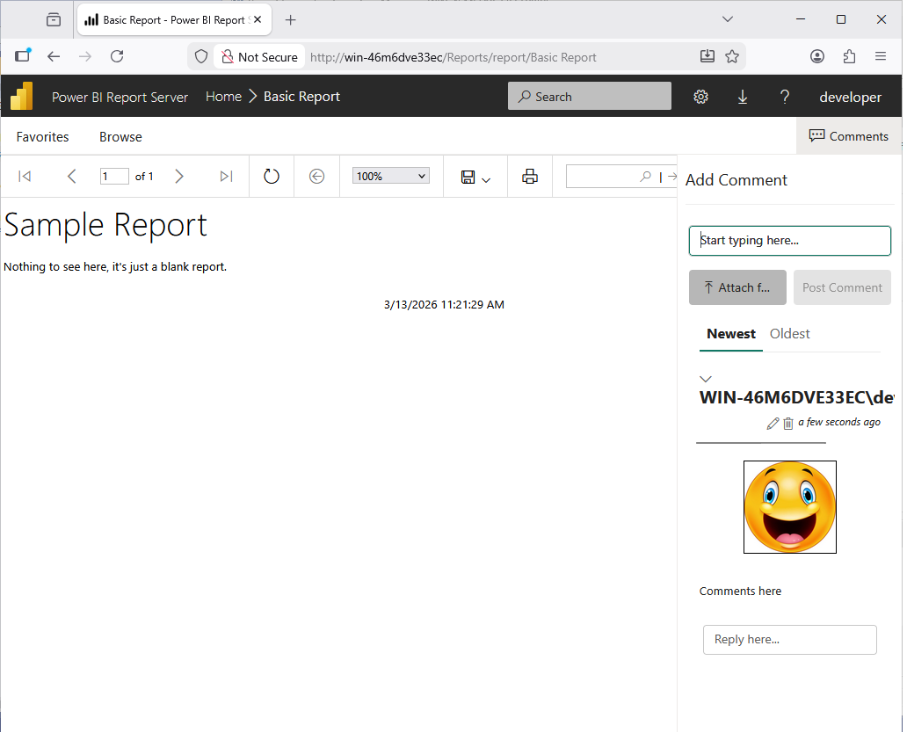The height and width of the screenshot is (732, 903).
Task: Edit the comment with pencil icon
Action: tap(772, 423)
